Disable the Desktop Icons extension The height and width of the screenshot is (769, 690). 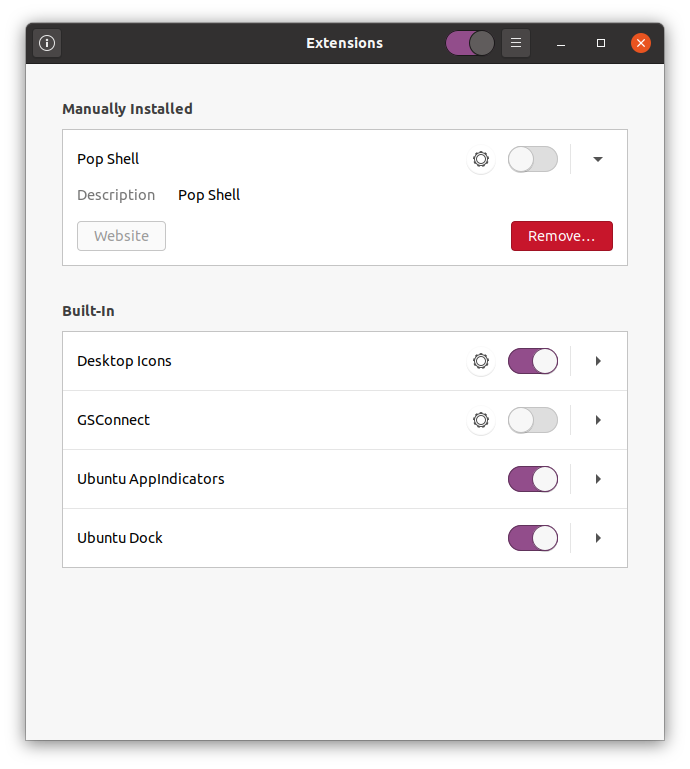click(533, 361)
